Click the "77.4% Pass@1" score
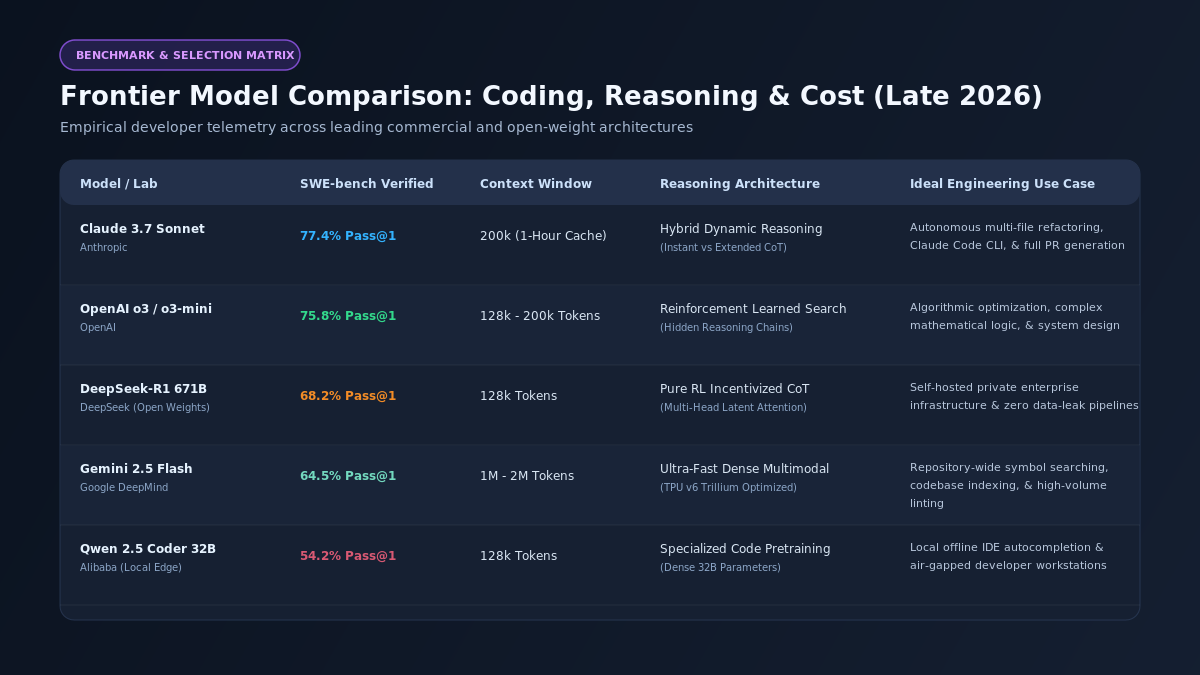 pos(348,236)
